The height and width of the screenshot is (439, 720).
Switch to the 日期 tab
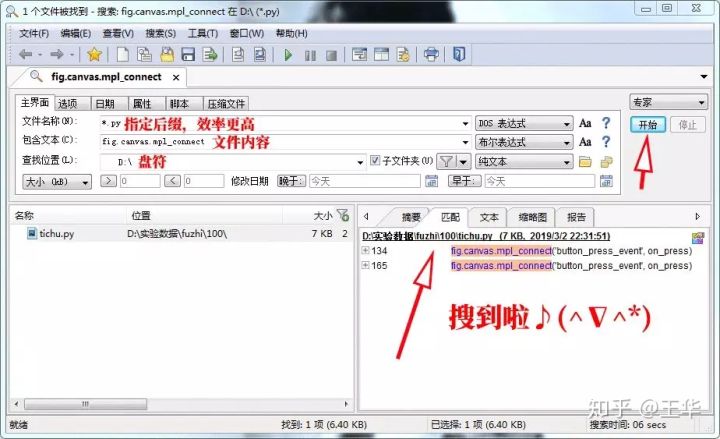[104, 103]
